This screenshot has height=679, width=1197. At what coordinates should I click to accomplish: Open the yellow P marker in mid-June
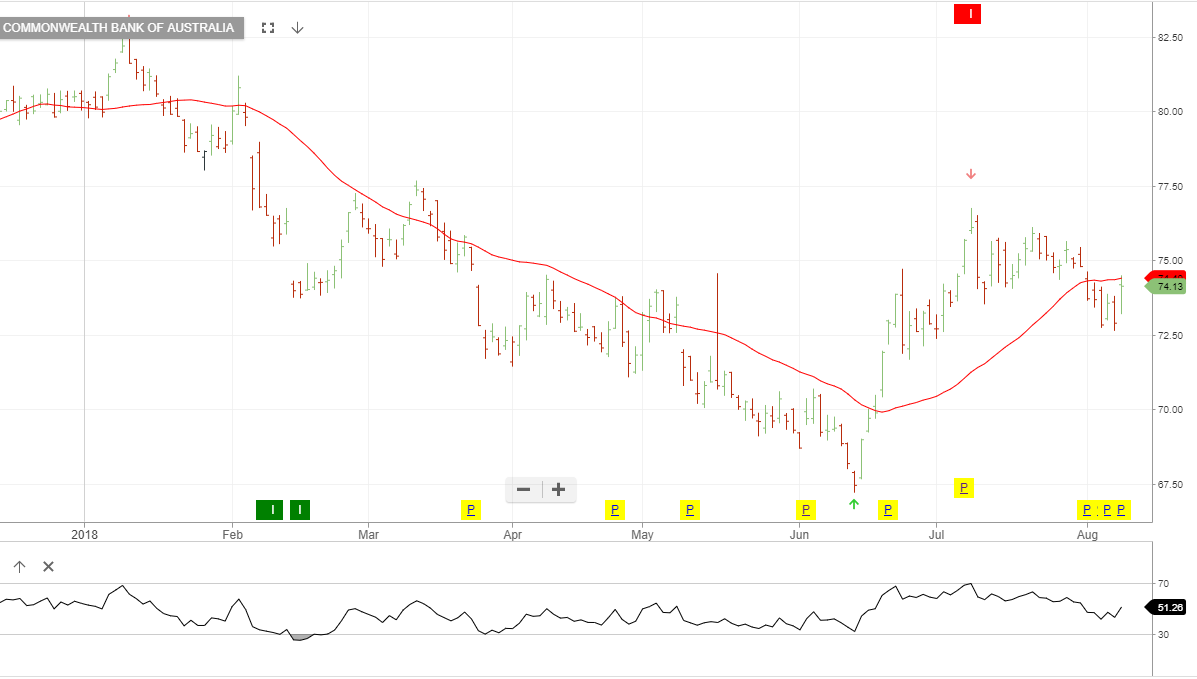pos(888,509)
